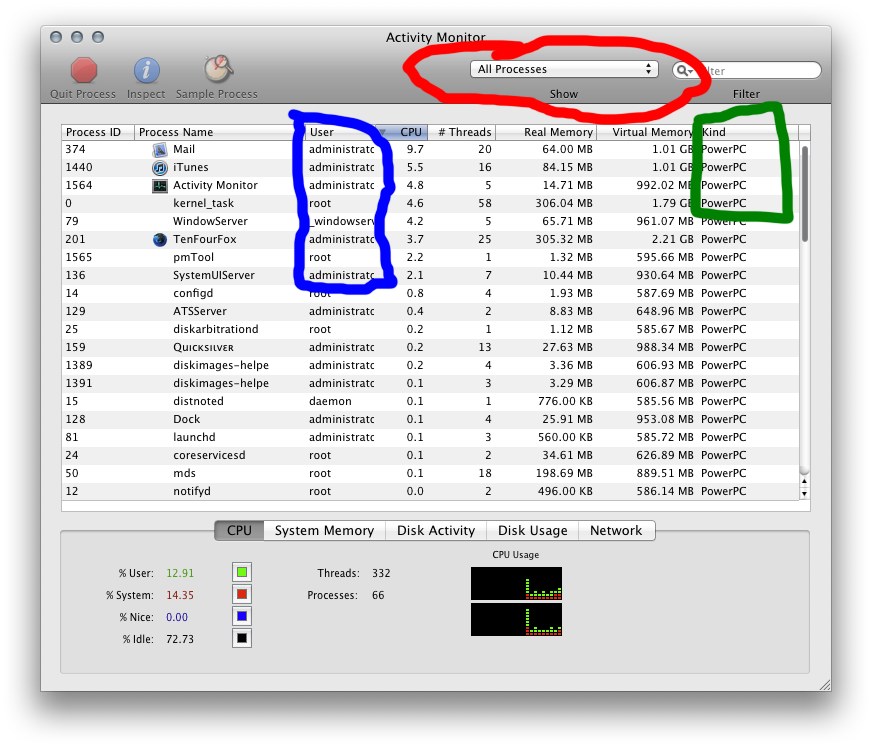
Task: Click the daemon user cell
Action: click(330, 401)
